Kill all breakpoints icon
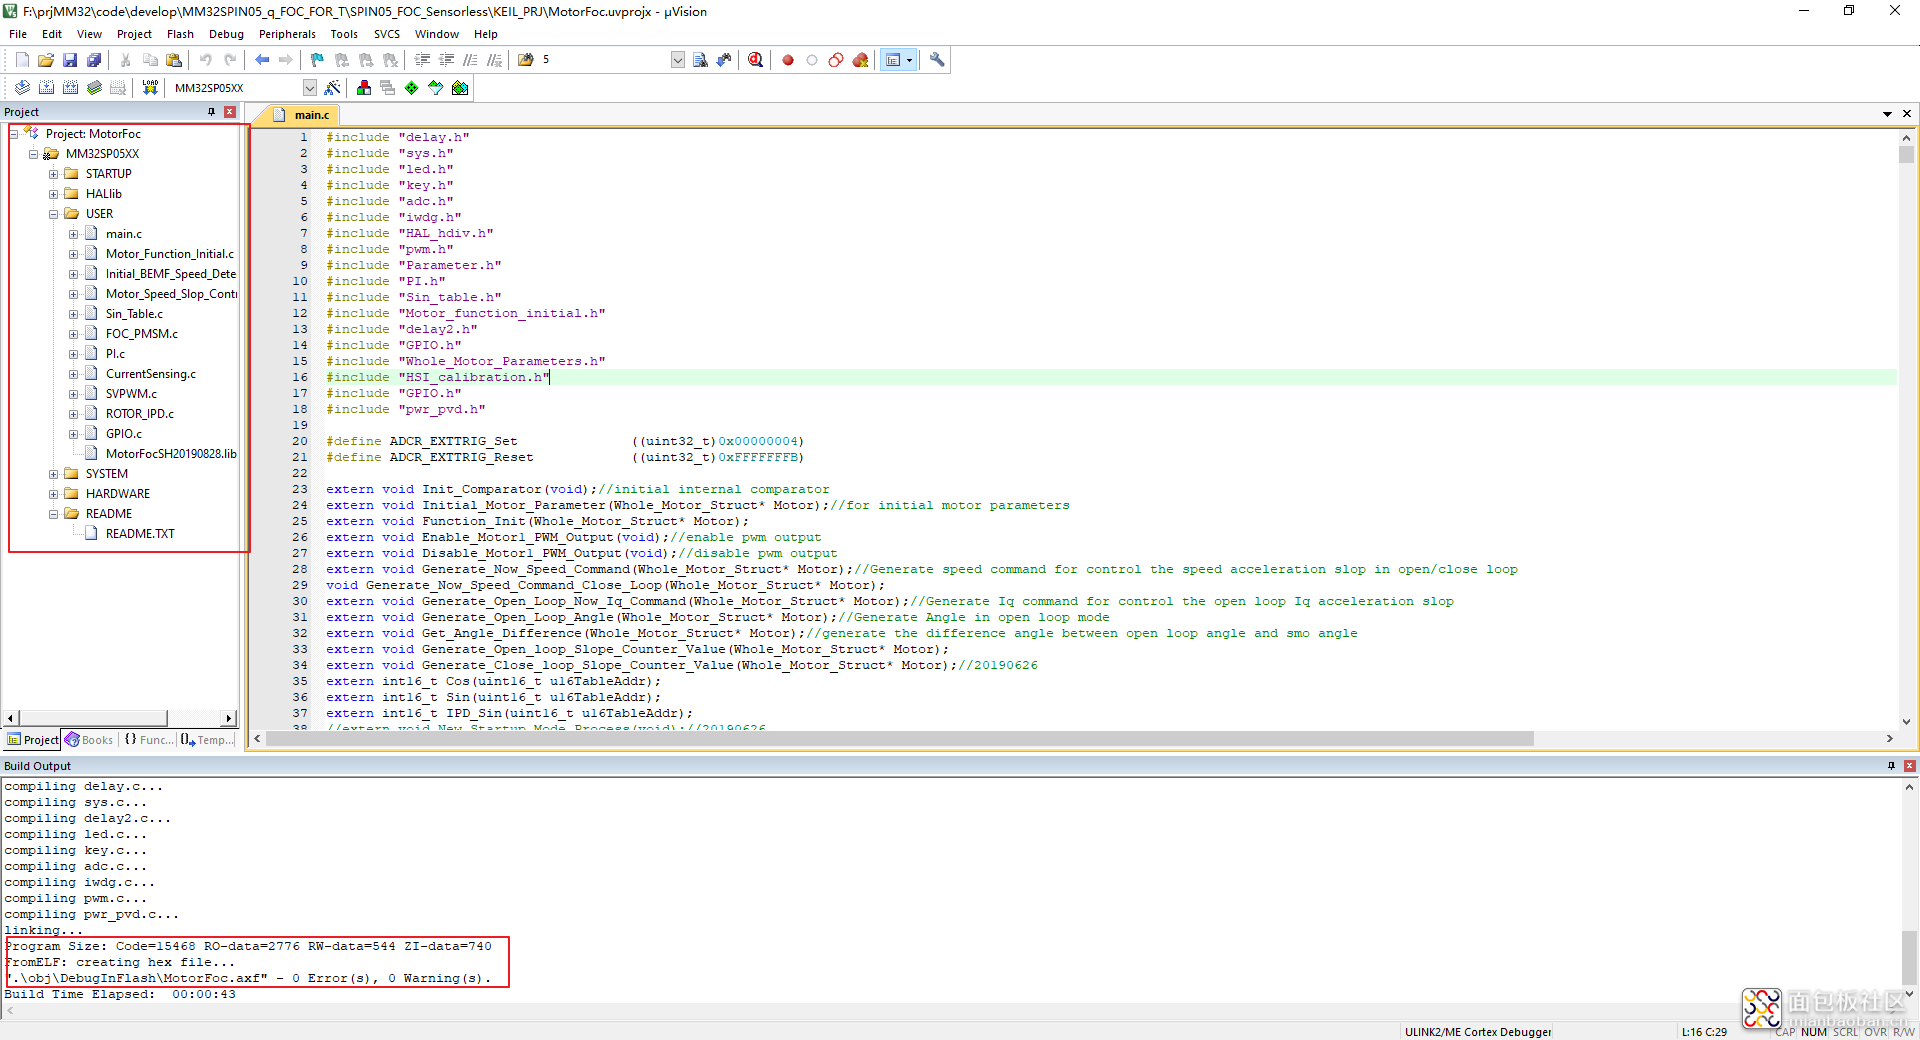The image size is (1920, 1040). tap(860, 60)
